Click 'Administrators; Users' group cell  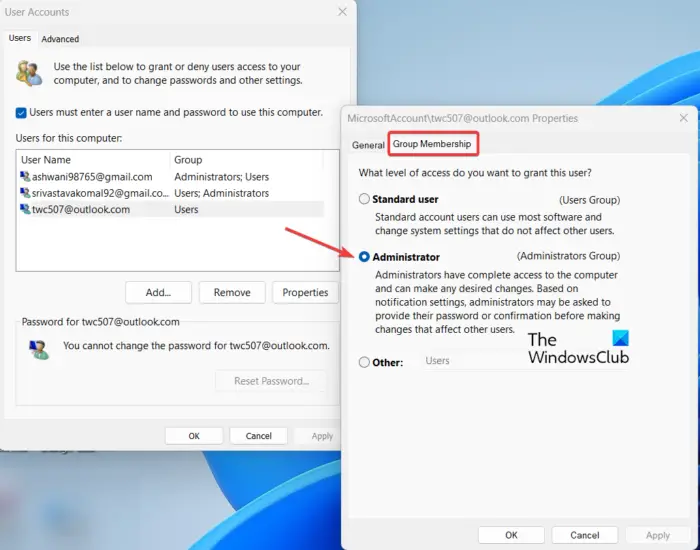point(221,177)
